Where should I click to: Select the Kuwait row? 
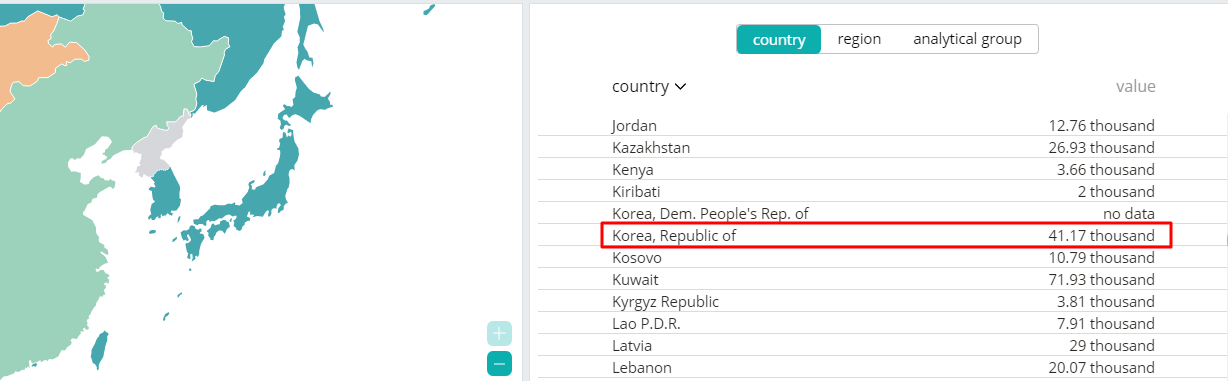click(x=883, y=279)
